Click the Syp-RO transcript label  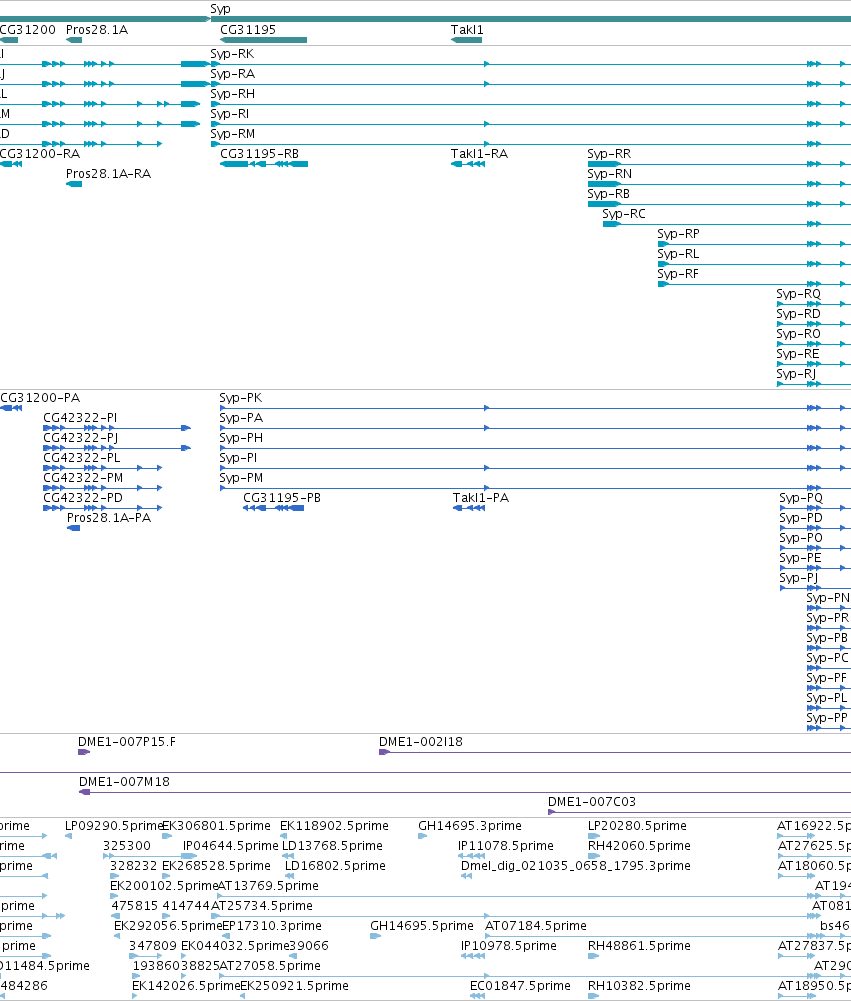(x=798, y=333)
